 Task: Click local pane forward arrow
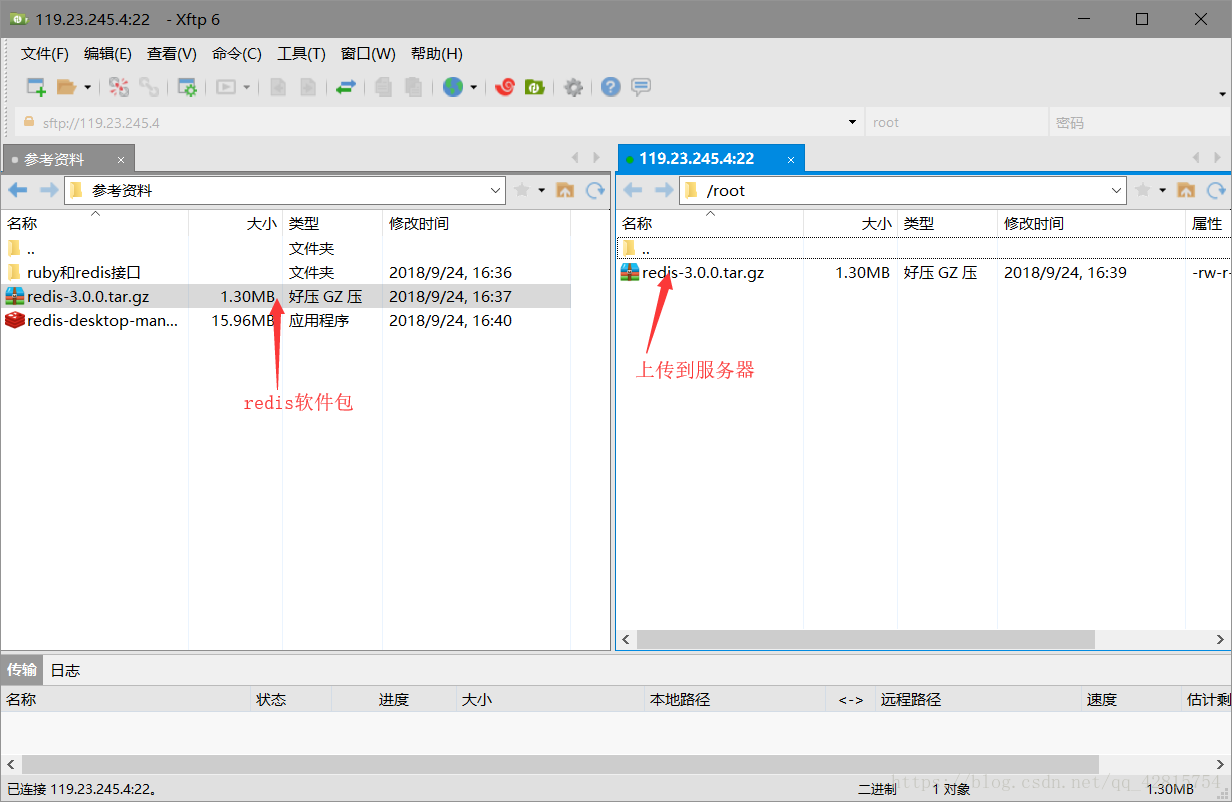49,190
